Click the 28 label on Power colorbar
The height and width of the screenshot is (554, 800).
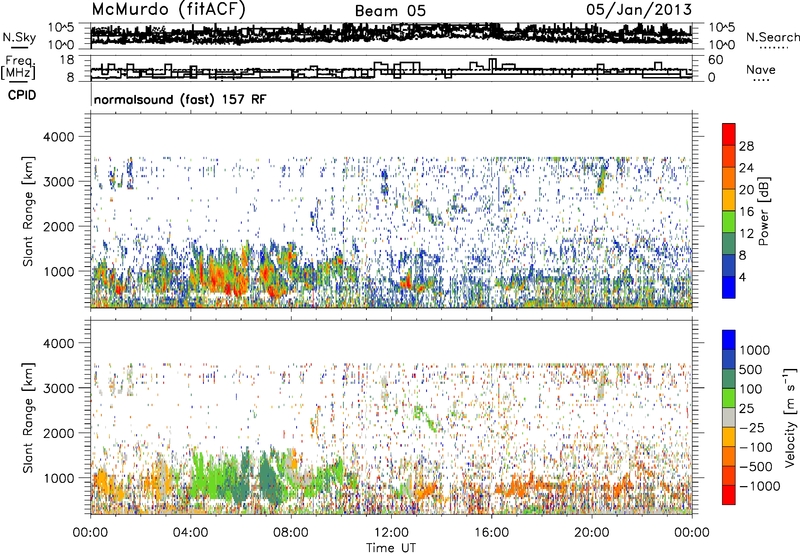pos(746,146)
